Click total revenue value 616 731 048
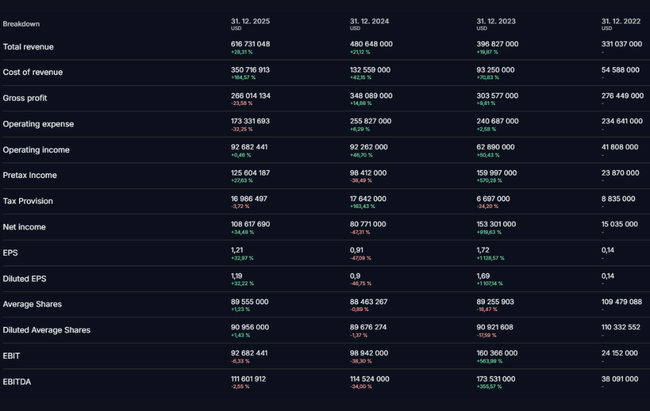This screenshot has width=650, height=411. coord(250,44)
